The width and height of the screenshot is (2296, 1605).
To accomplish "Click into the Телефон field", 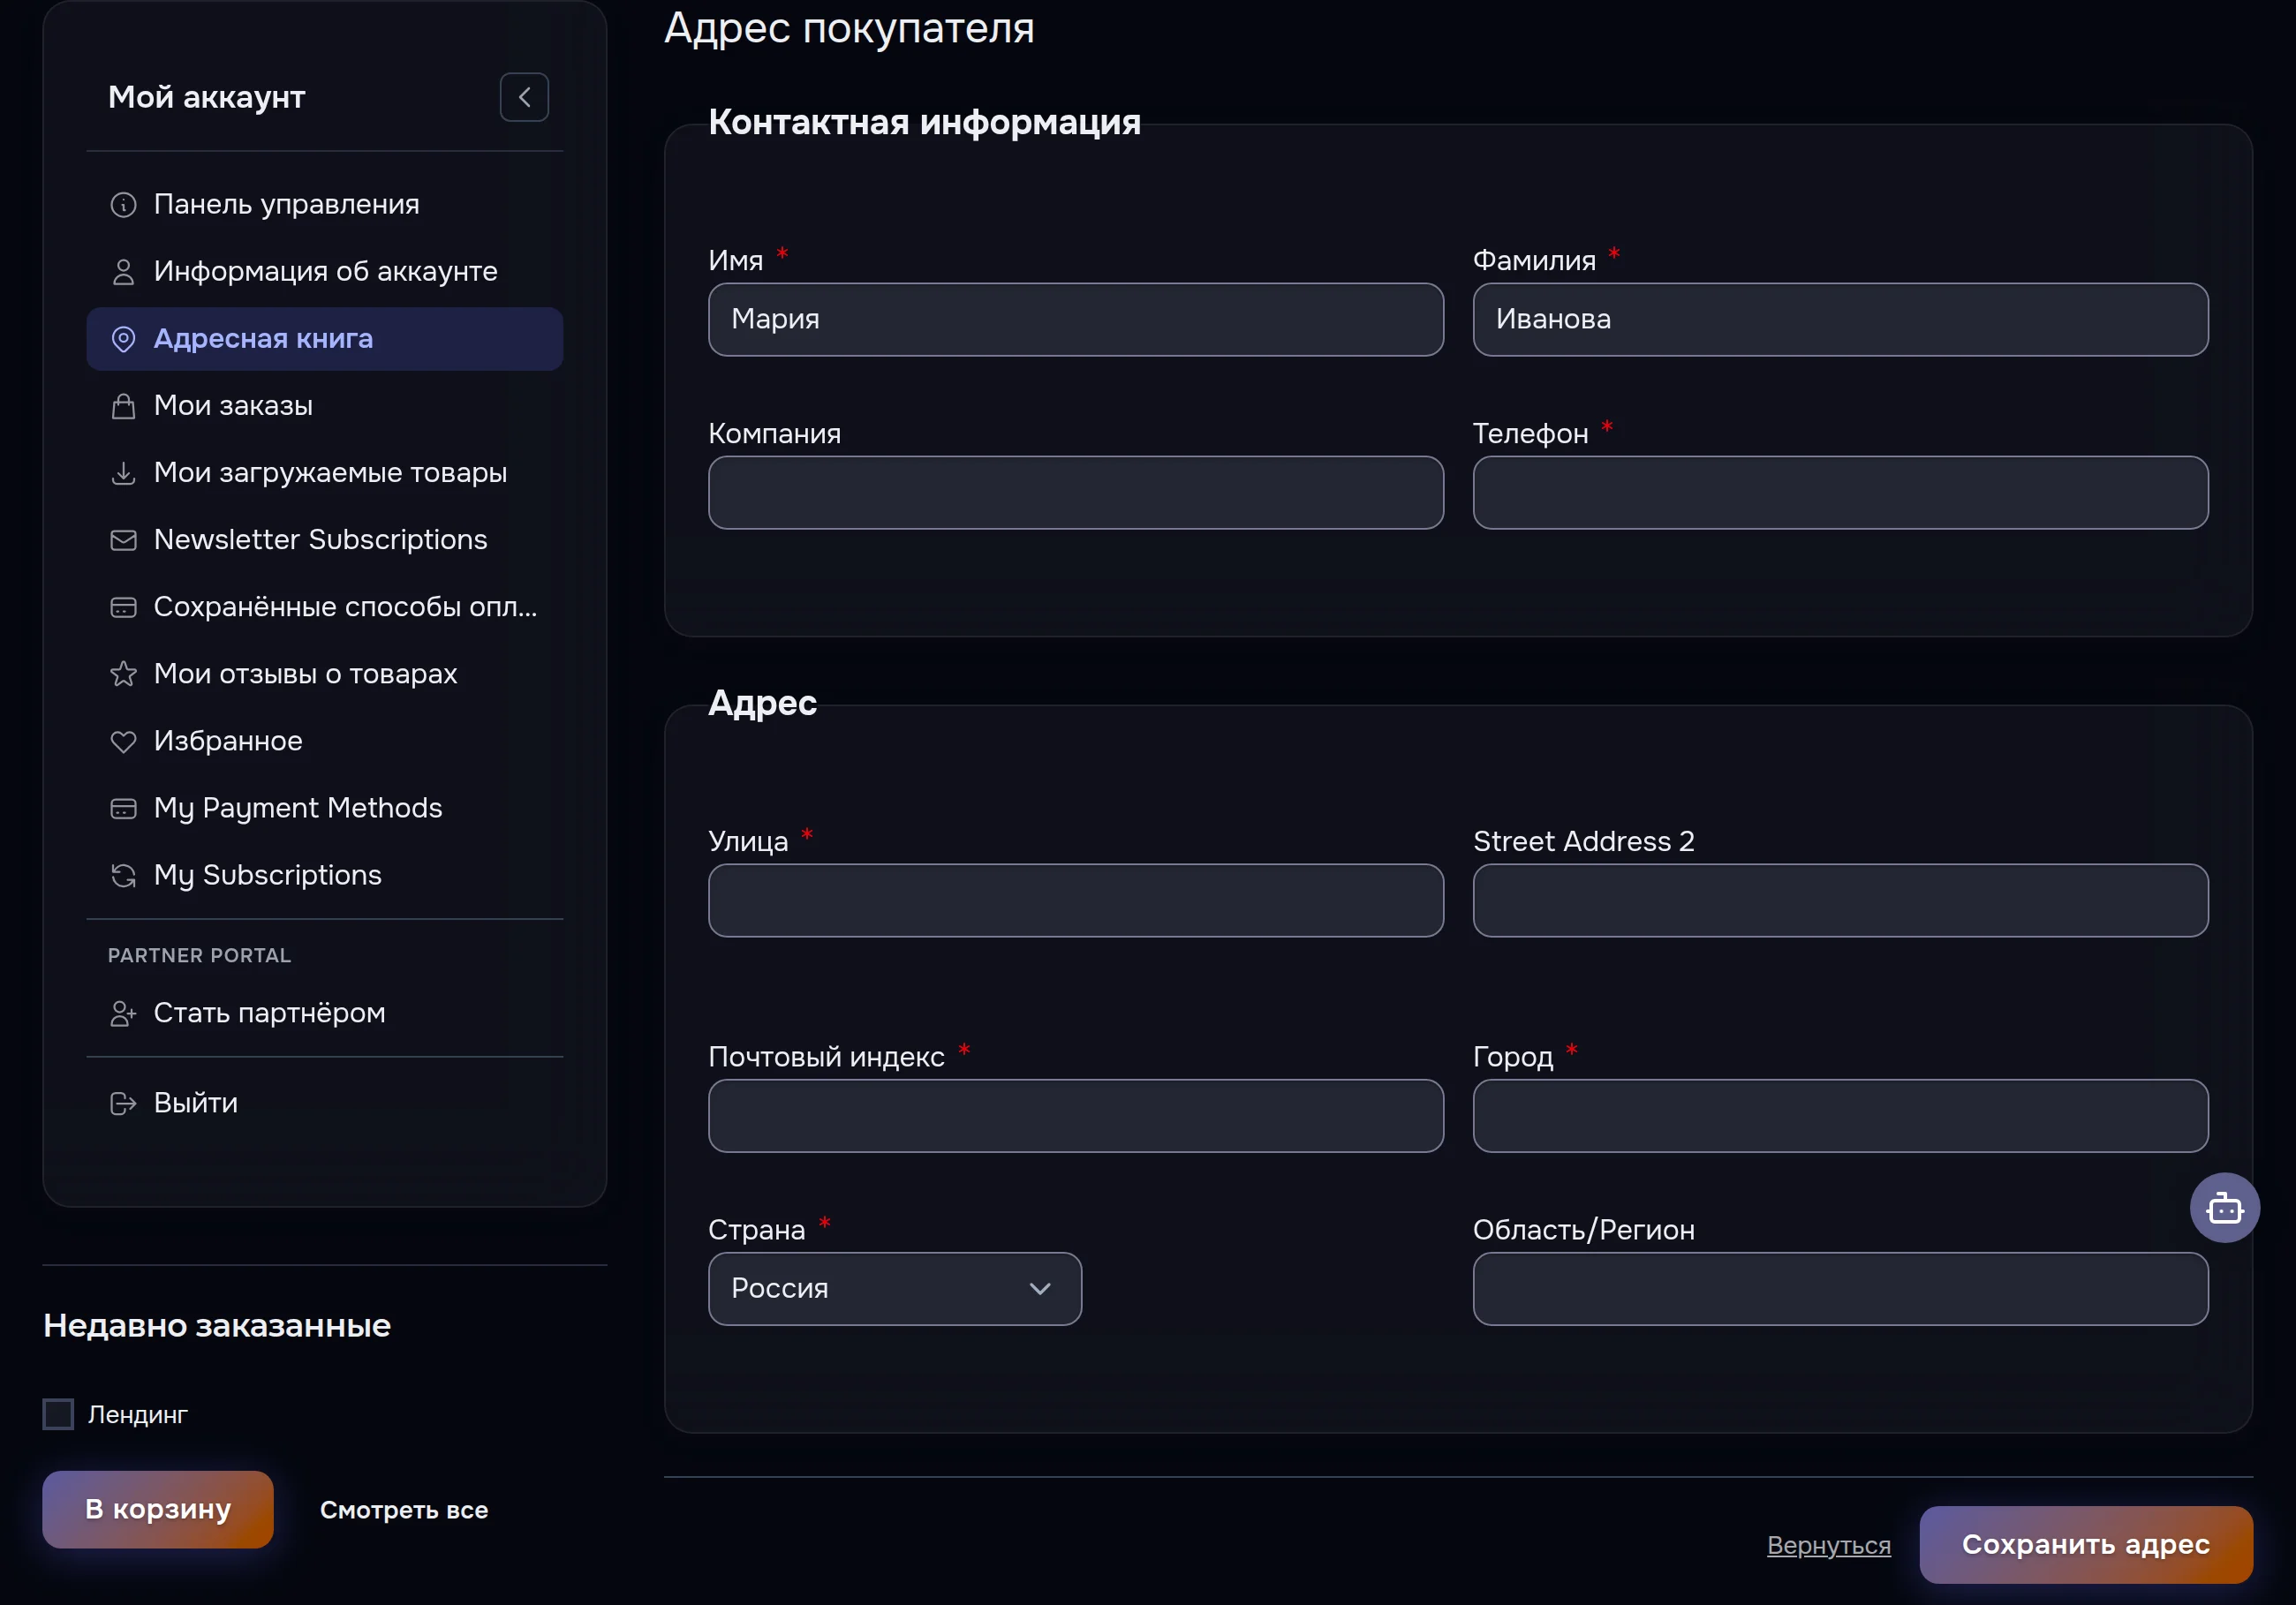I will 1840,493.
